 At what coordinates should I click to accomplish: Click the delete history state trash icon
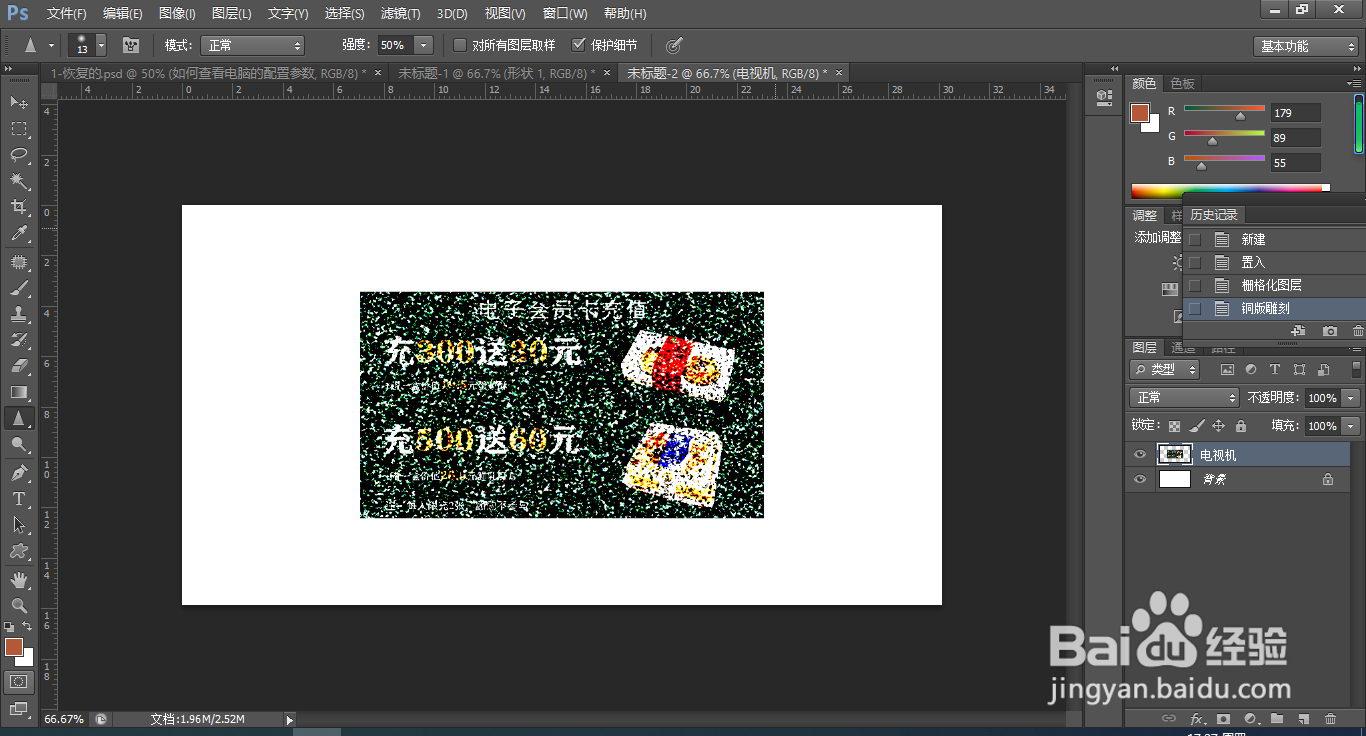pyautogui.click(x=1357, y=331)
